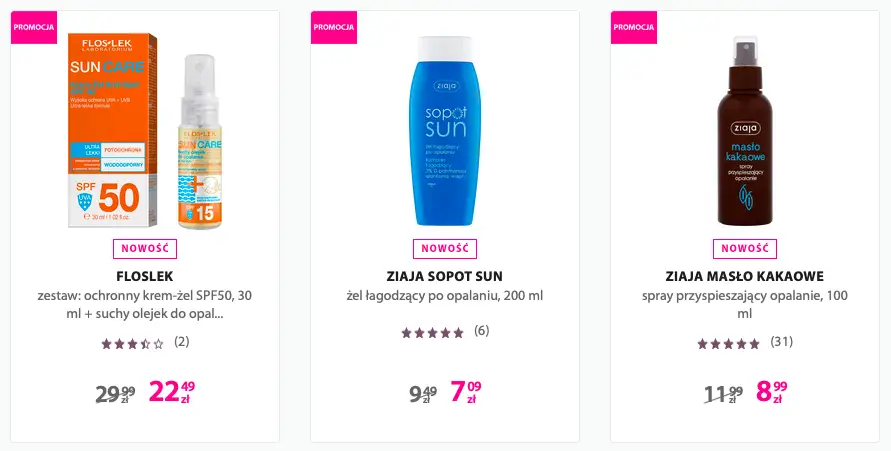Click the PROMOCJA badge on Masło Kakaowe card
891x451 pixels.
633,27
